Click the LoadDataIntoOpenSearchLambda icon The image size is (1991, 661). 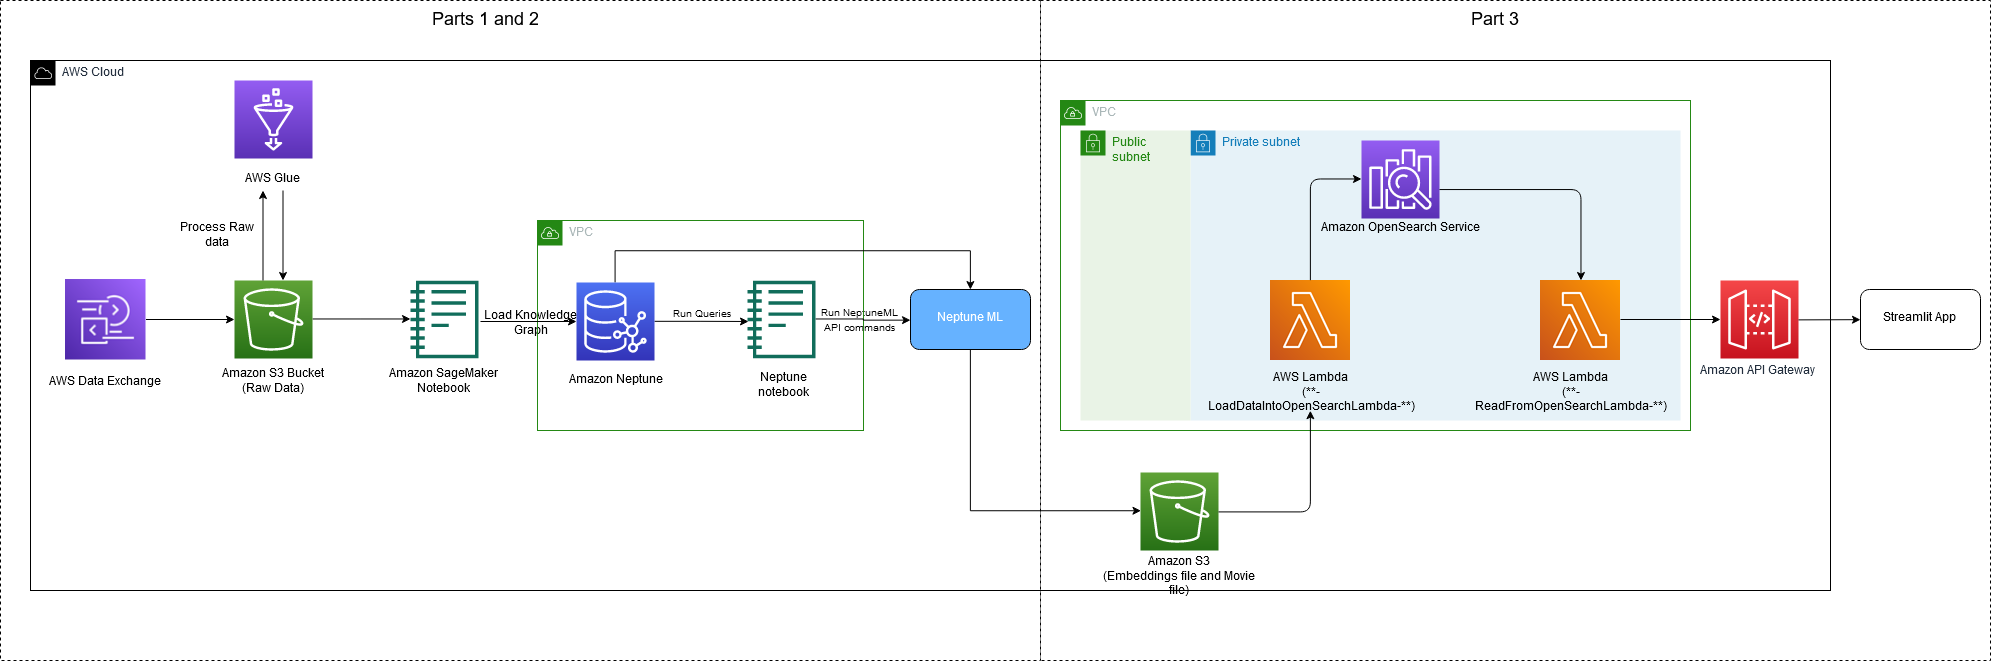pyautogui.click(x=1310, y=320)
